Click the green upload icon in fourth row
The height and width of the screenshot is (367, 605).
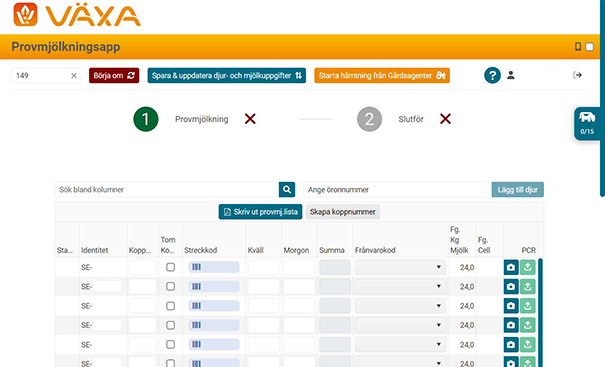tap(527, 325)
